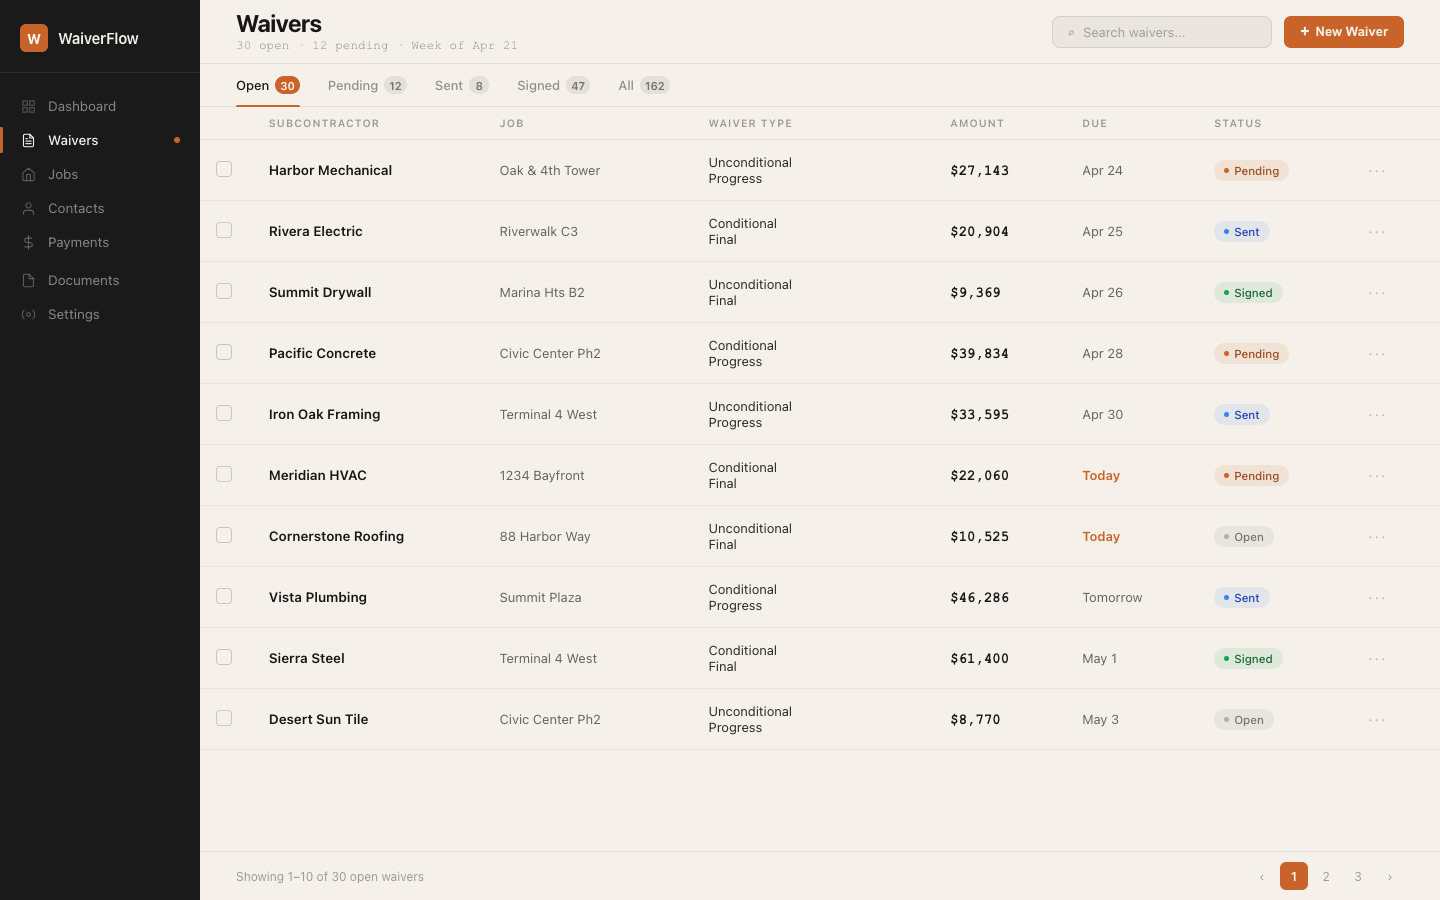Sort by the Due column header
The width and height of the screenshot is (1440, 900).
click(x=1095, y=124)
